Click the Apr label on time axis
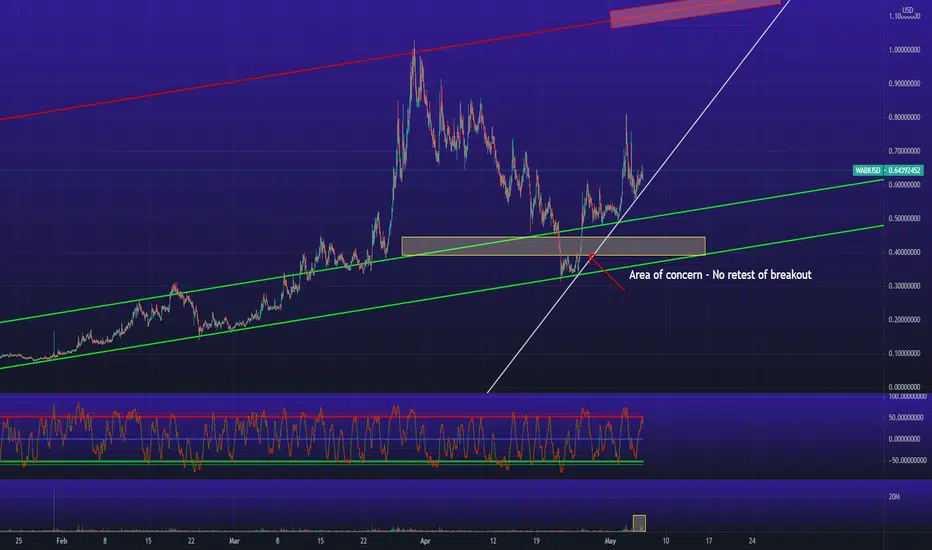The image size is (932, 550). coord(425,541)
